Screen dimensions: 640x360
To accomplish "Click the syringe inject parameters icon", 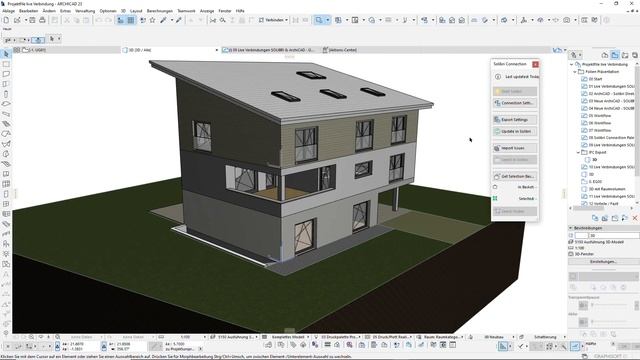I will (178, 20).
